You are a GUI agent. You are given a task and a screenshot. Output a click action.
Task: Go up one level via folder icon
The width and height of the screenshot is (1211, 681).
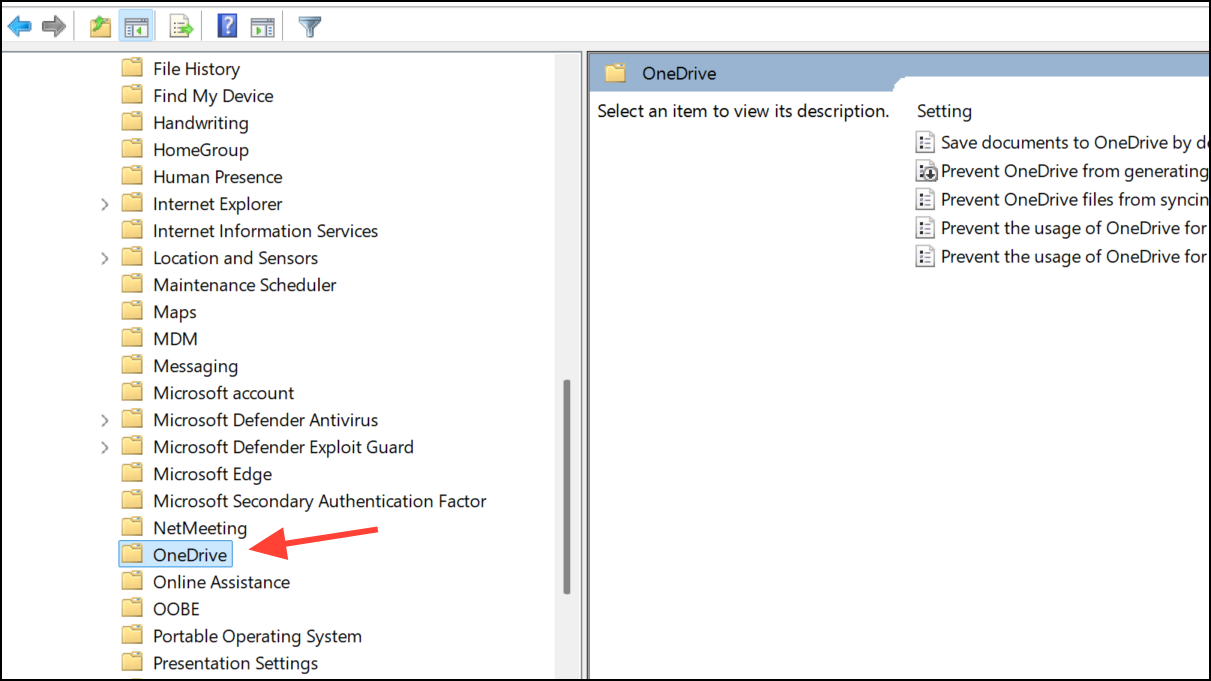click(x=100, y=26)
